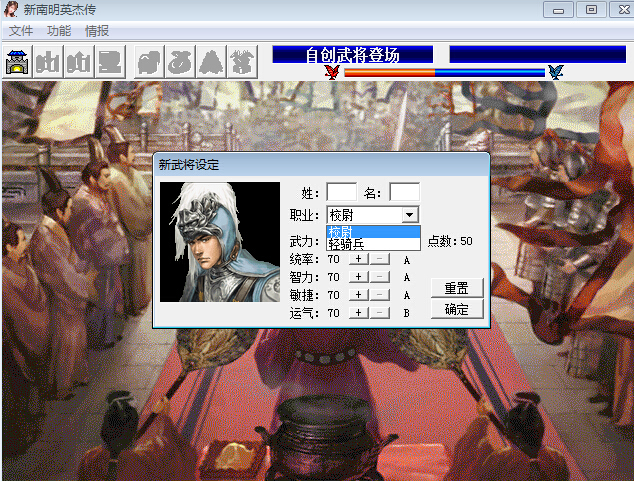Decrease 智力 with its minus button
Image resolution: width=634 pixels, height=481 pixels.
380,277
